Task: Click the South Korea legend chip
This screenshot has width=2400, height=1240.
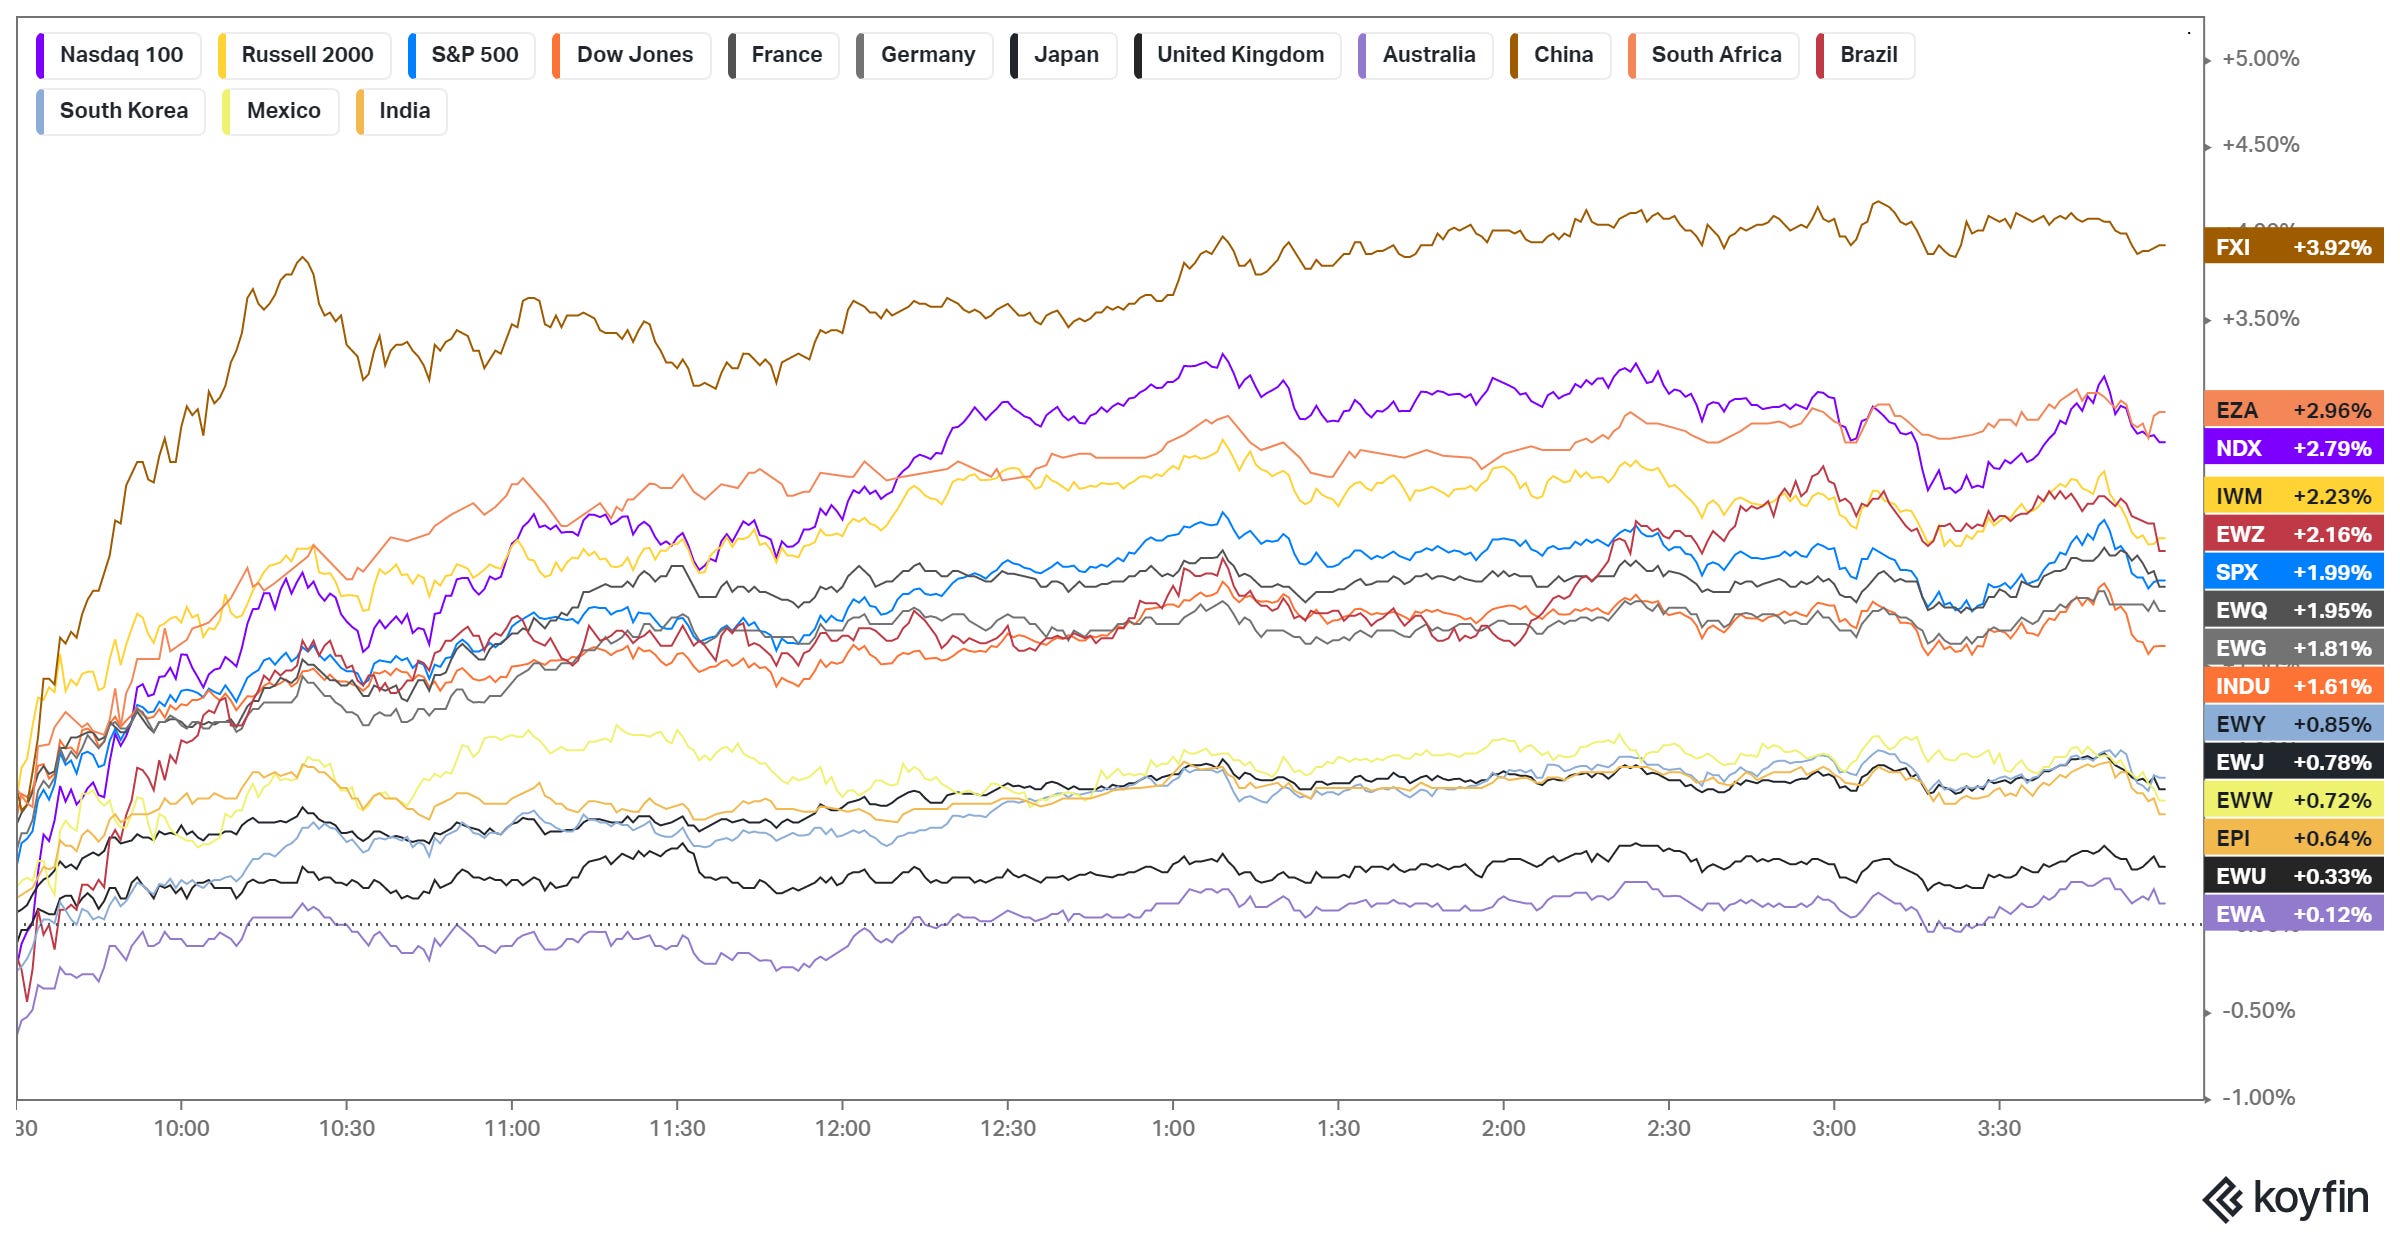Action: [x=120, y=111]
